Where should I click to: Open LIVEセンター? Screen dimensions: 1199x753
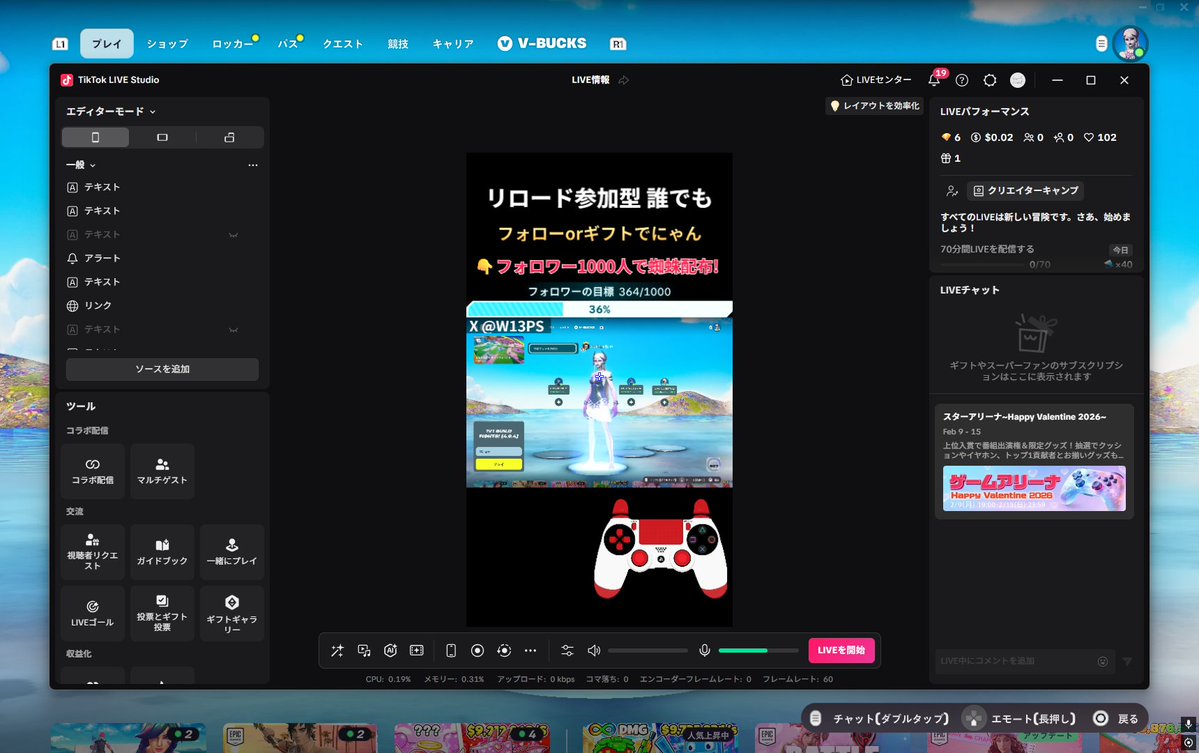(x=876, y=80)
